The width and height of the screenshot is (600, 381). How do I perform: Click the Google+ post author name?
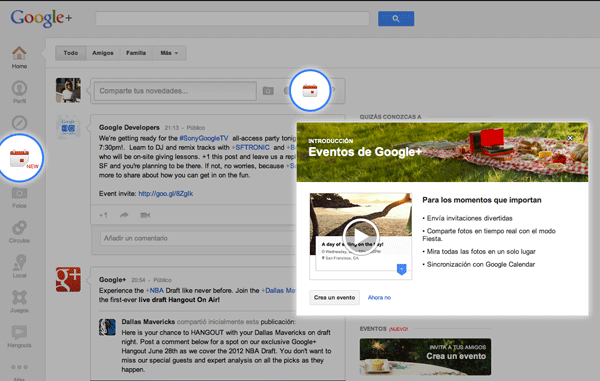click(112, 280)
